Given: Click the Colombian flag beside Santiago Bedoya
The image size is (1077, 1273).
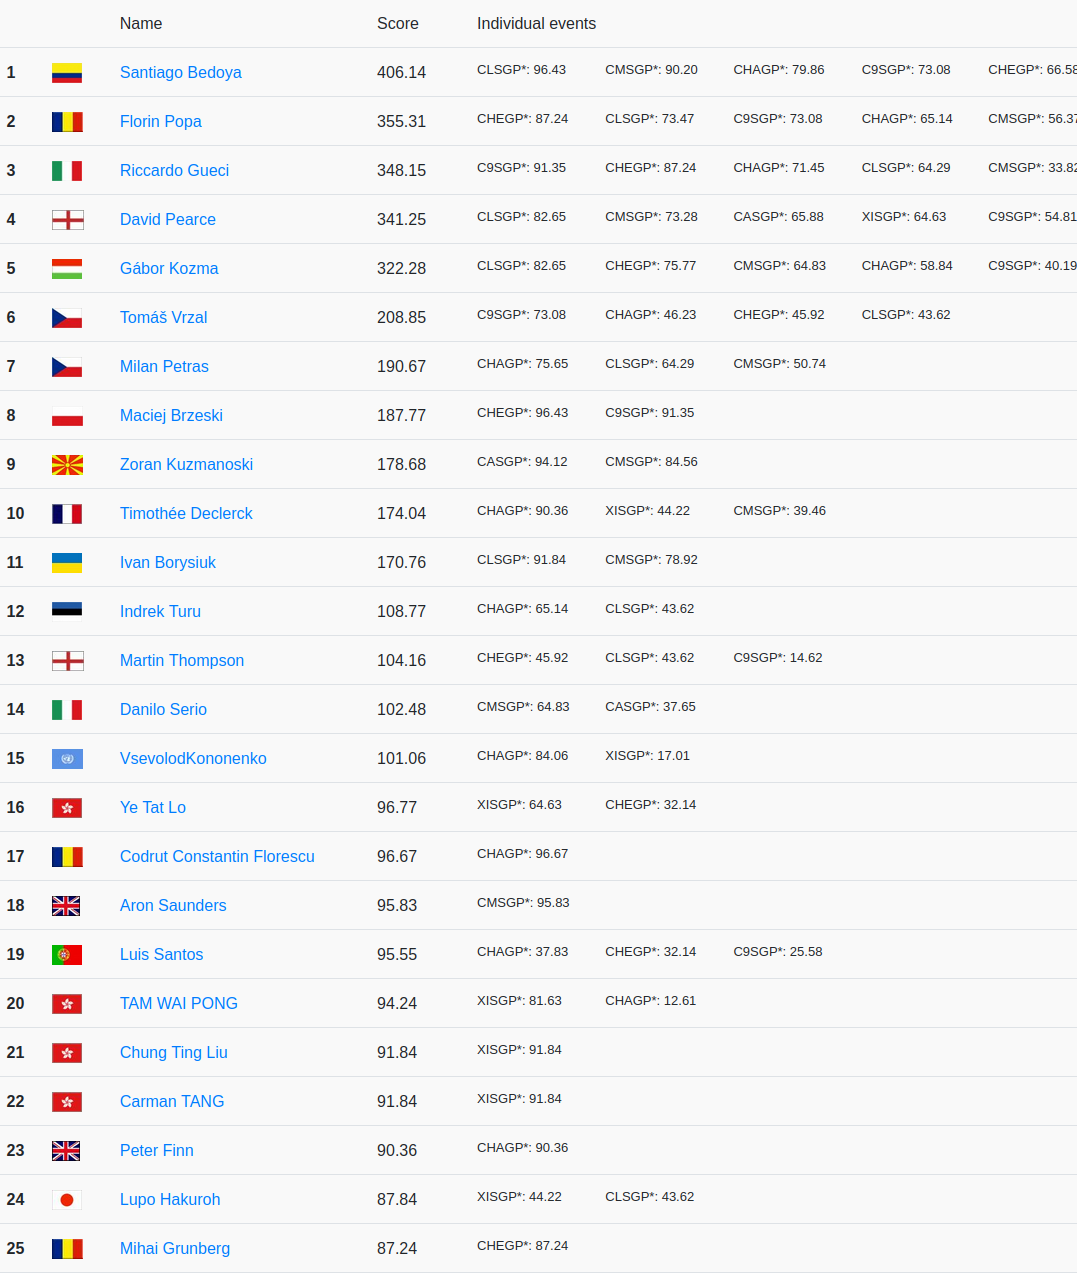Looking at the screenshot, I should 67,73.
